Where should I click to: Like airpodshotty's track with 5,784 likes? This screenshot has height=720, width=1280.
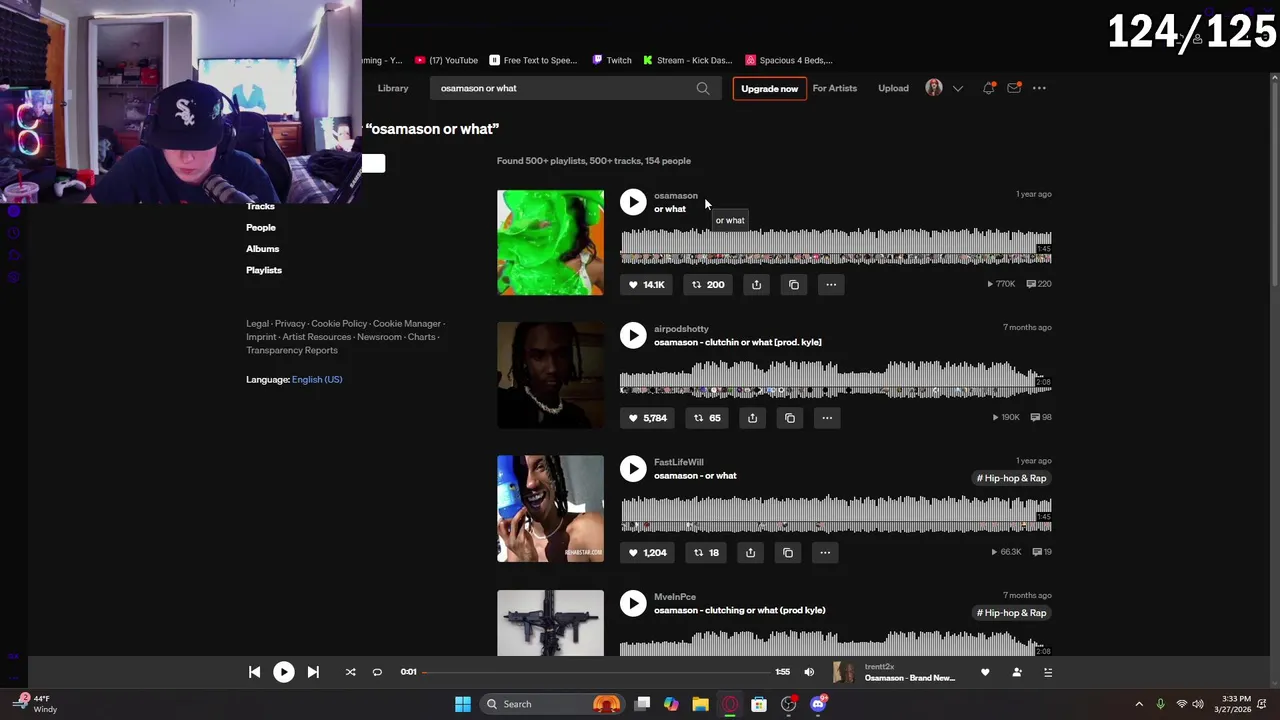647,418
